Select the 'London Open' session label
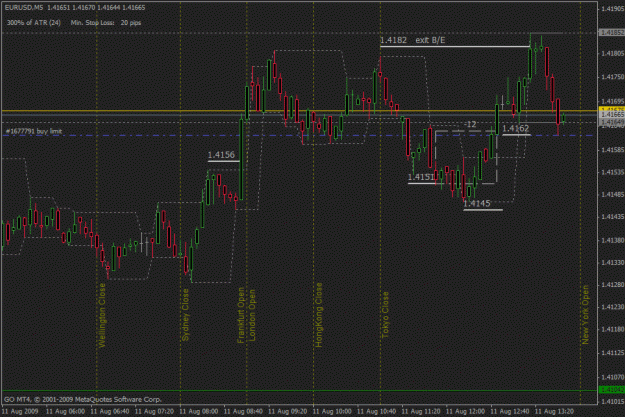Screen dimensions: 625x417 (252, 315)
